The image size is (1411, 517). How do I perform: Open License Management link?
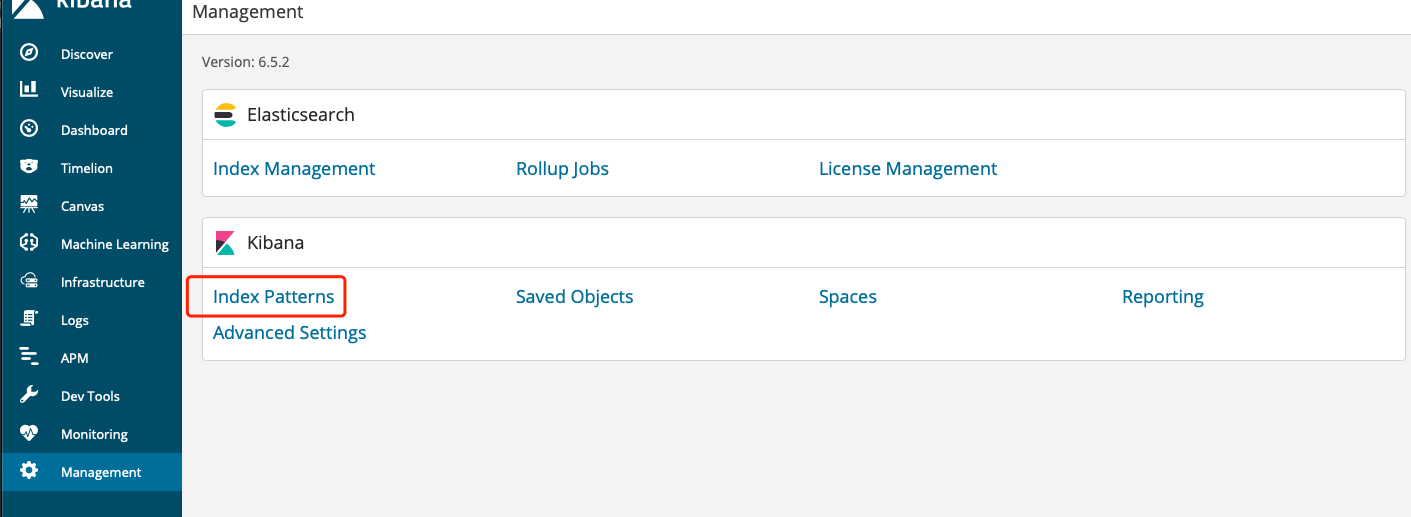[x=908, y=169]
